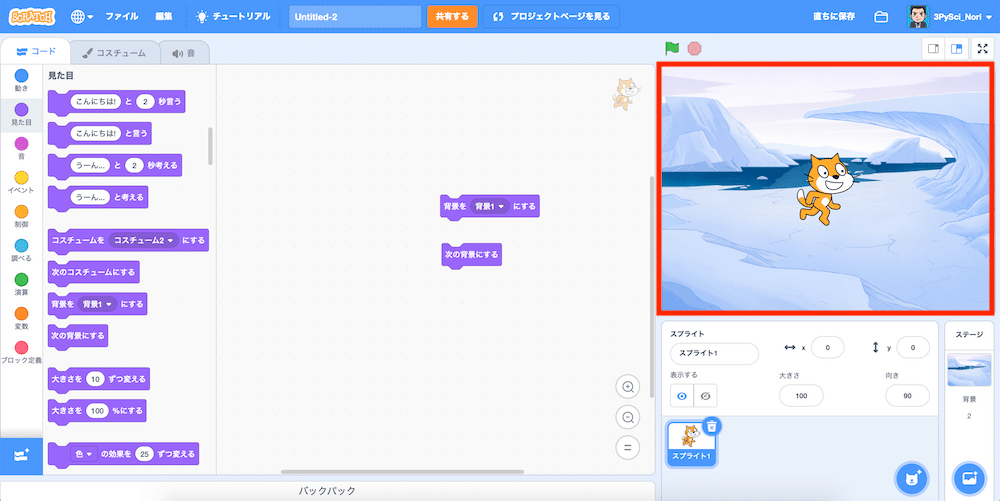1000x501 pixels.
Task: Click 直ちに保存 save now link
Action: 834,17
